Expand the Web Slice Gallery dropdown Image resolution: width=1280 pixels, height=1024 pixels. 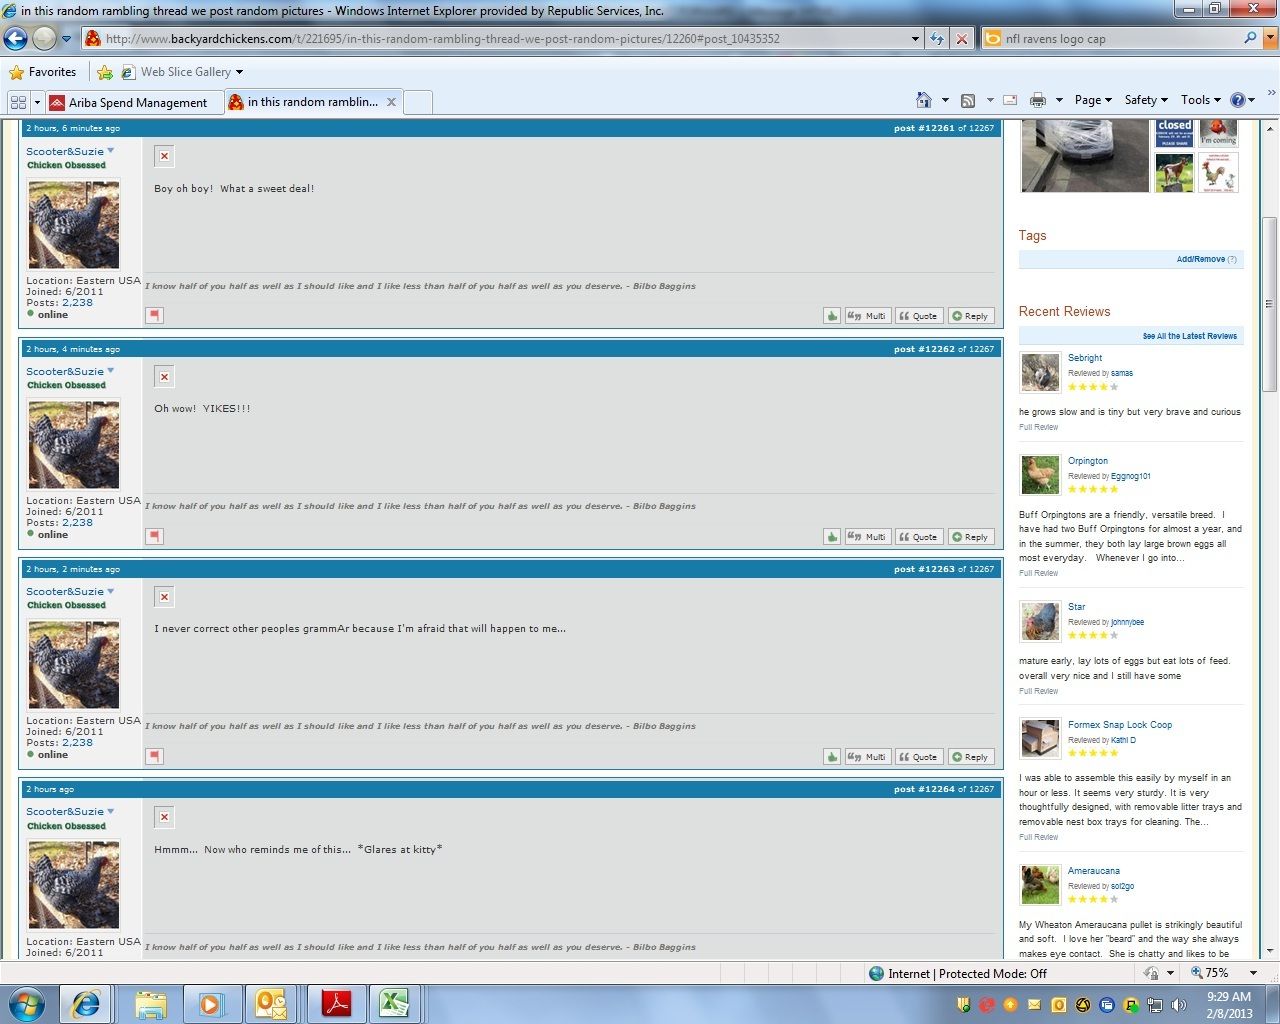[x=239, y=72]
